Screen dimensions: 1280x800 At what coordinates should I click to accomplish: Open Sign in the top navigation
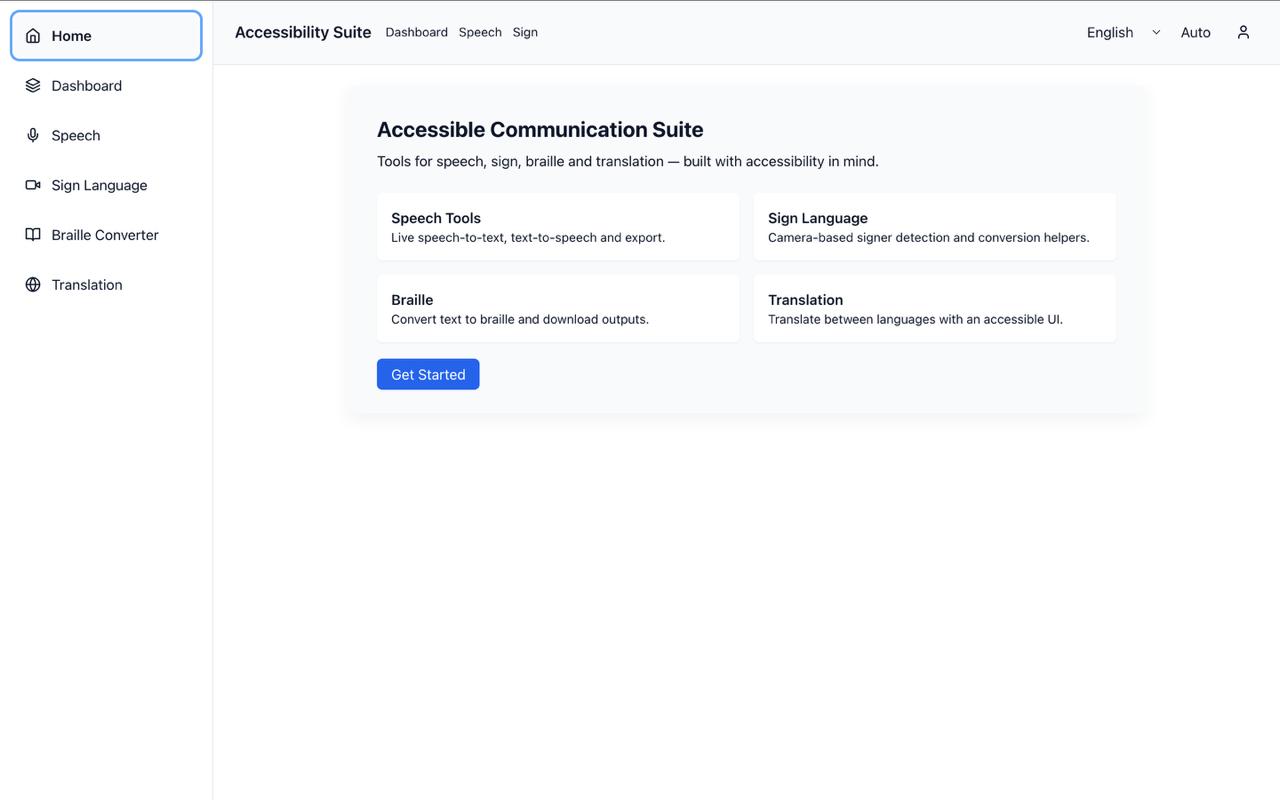pyautogui.click(x=525, y=32)
